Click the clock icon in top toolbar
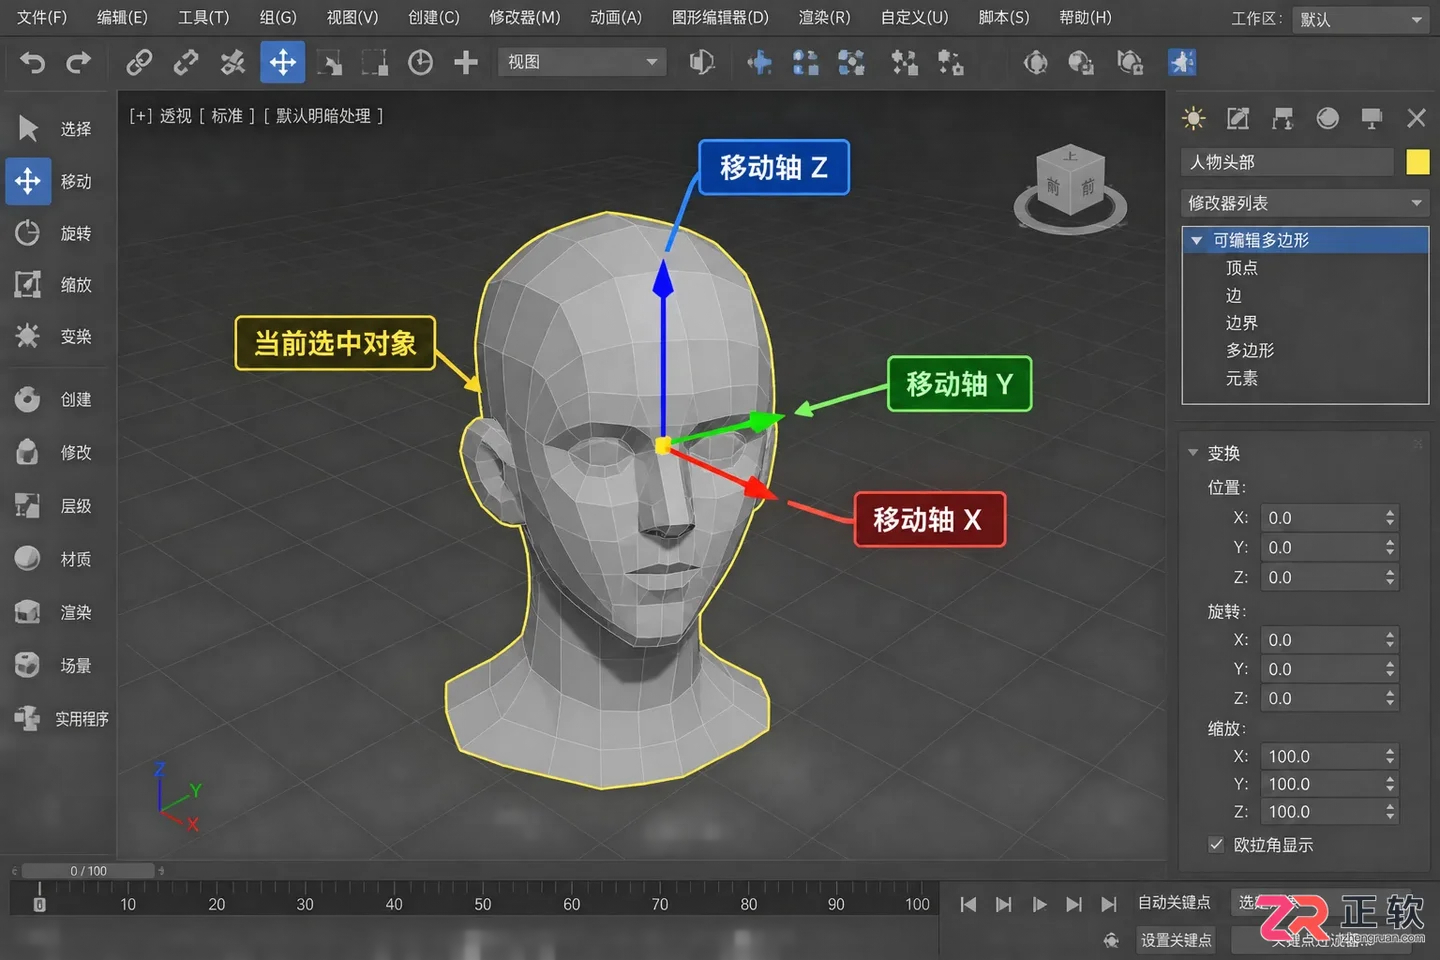The width and height of the screenshot is (1440, 960). pos(421,63)
